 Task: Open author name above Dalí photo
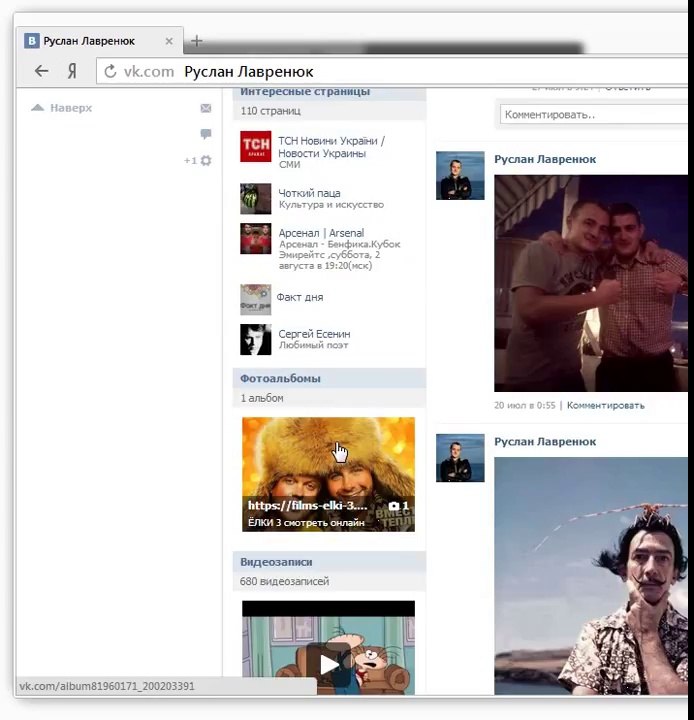click(545, 442)
